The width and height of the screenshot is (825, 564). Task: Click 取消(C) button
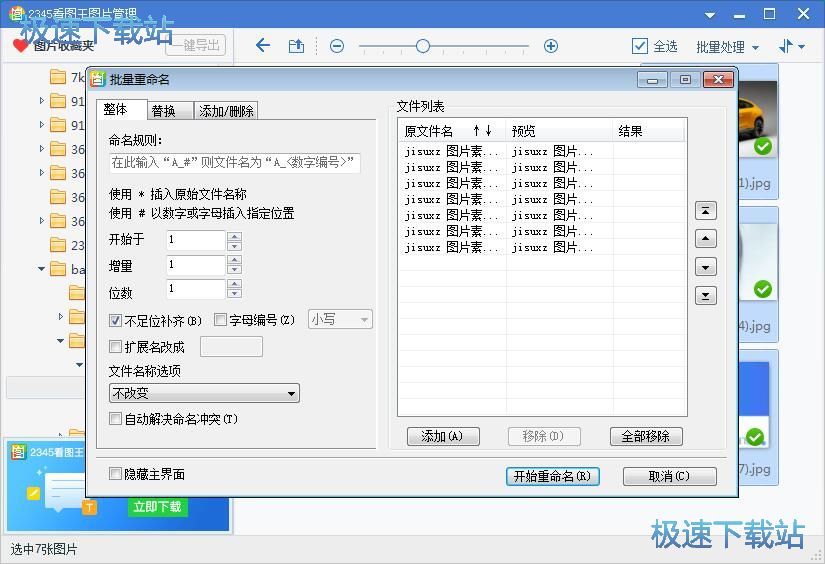pos(669,476)
